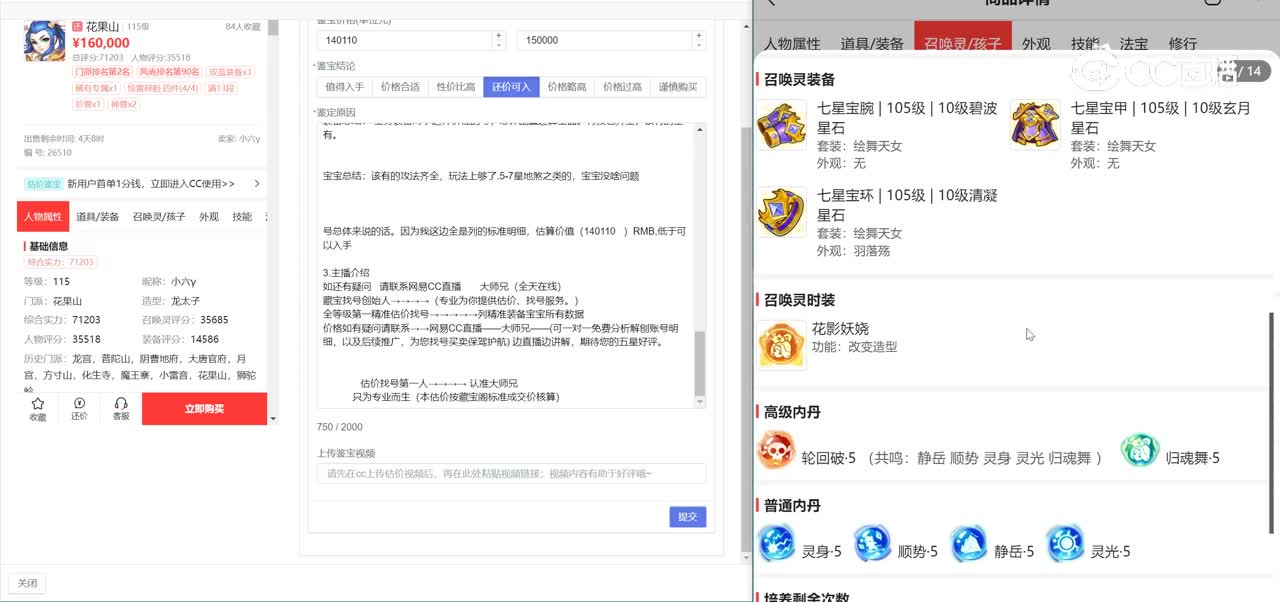Click the 召唤灵时装 section heading
Viewport: 1280px width, 602px height.
799,300
